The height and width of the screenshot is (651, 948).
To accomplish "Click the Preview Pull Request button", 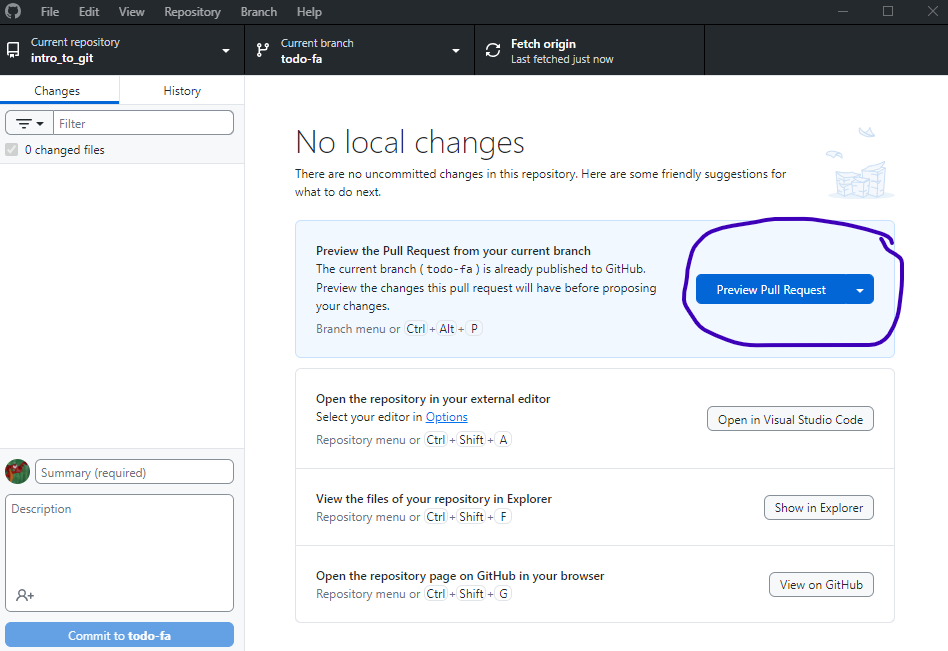I will click(x=771, y=290).
